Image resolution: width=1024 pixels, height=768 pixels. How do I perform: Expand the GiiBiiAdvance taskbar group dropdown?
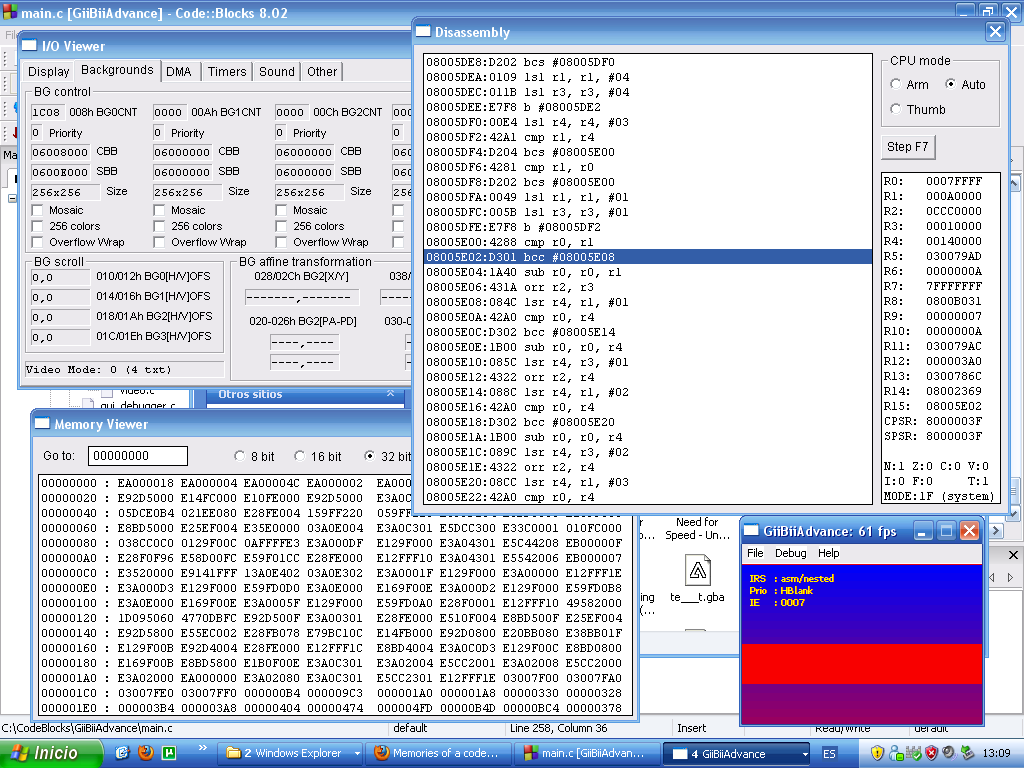803,754
